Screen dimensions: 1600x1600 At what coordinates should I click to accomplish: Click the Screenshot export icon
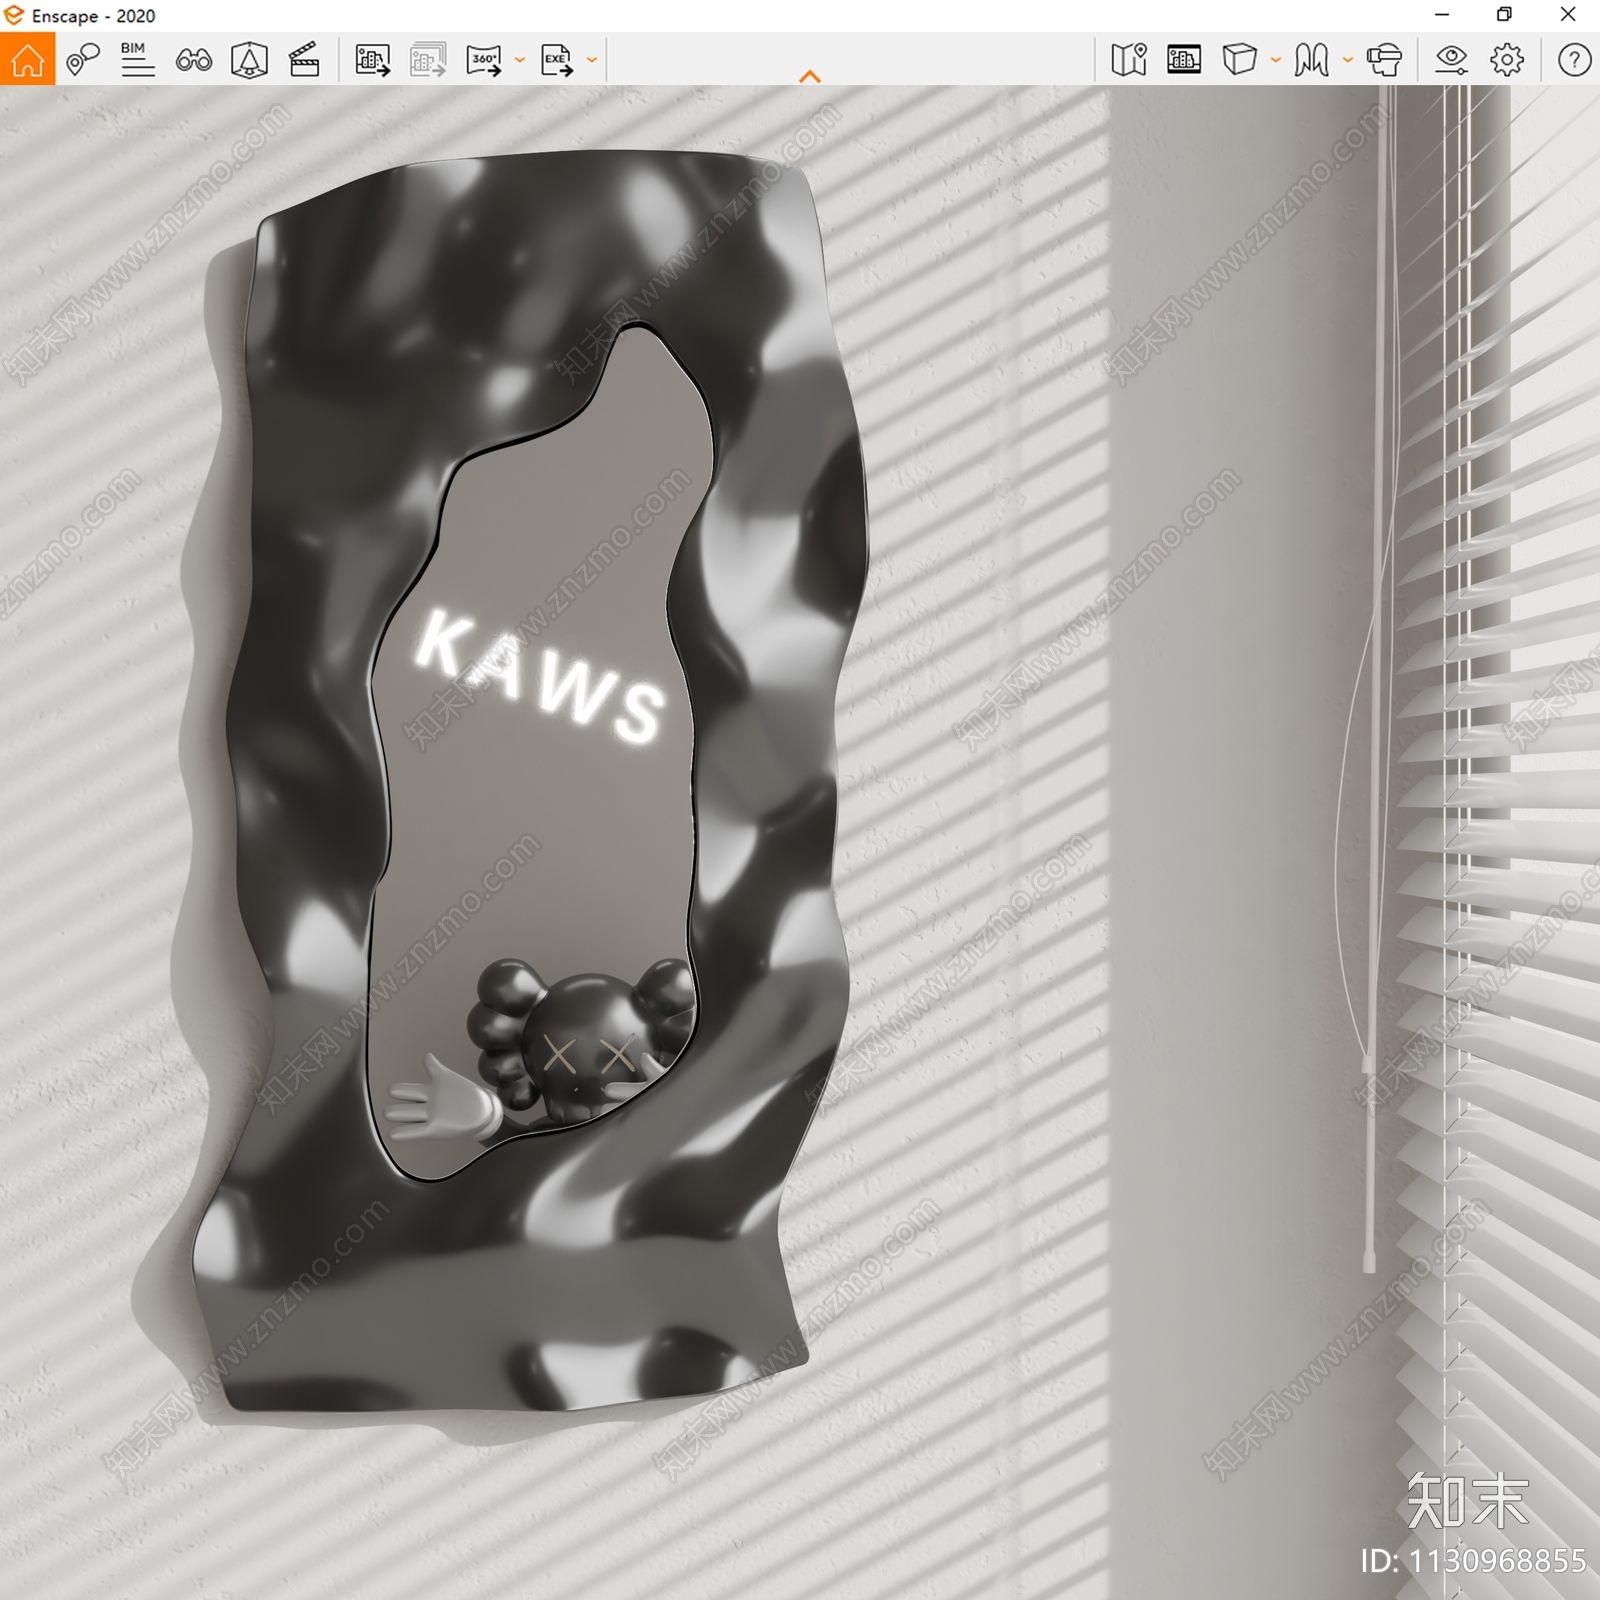pyautogui.click(x=373, y=60)
